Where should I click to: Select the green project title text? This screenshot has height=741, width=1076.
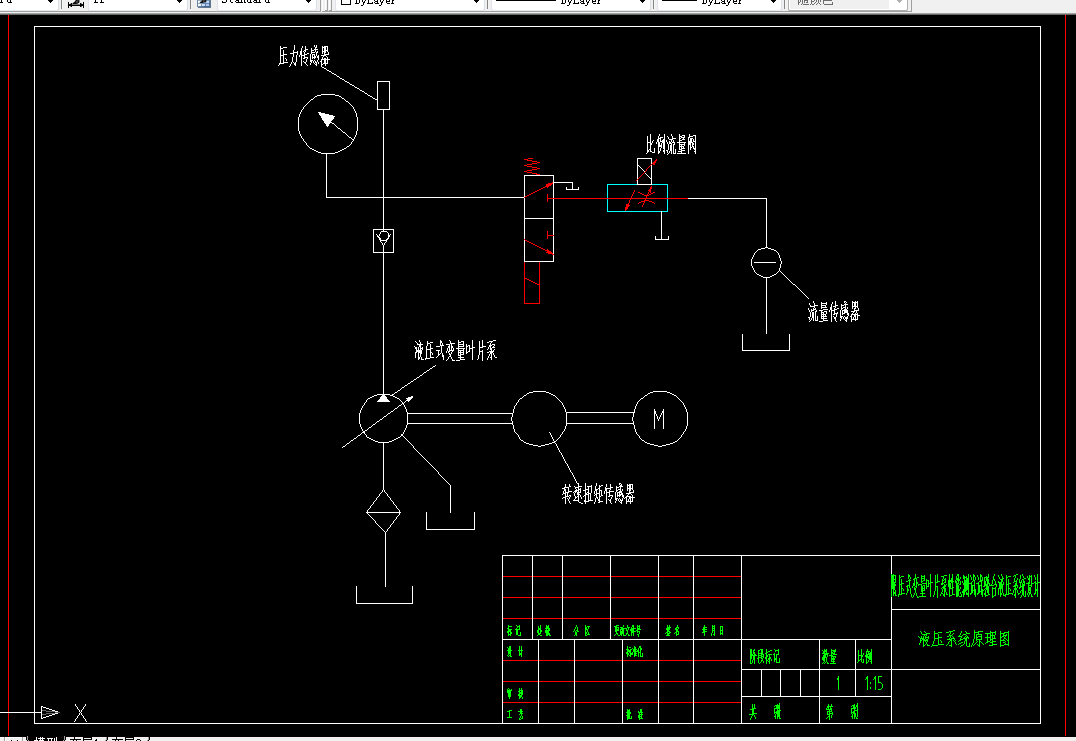966,586
